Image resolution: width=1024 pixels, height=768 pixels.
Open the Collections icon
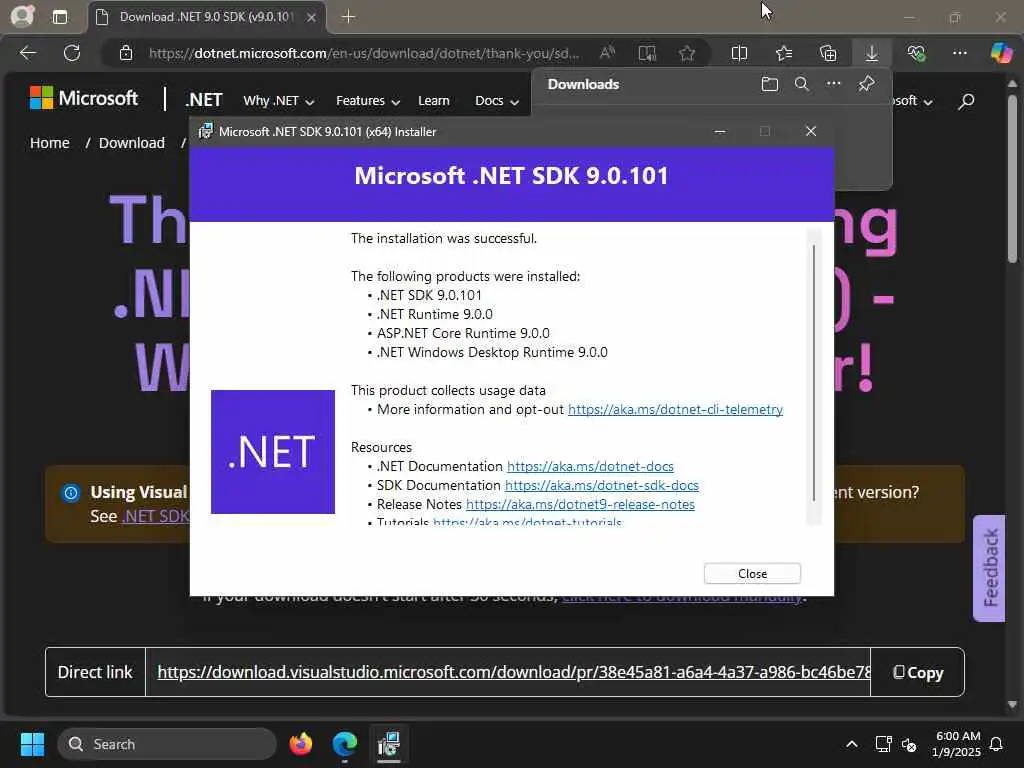(x=827, y=53)
